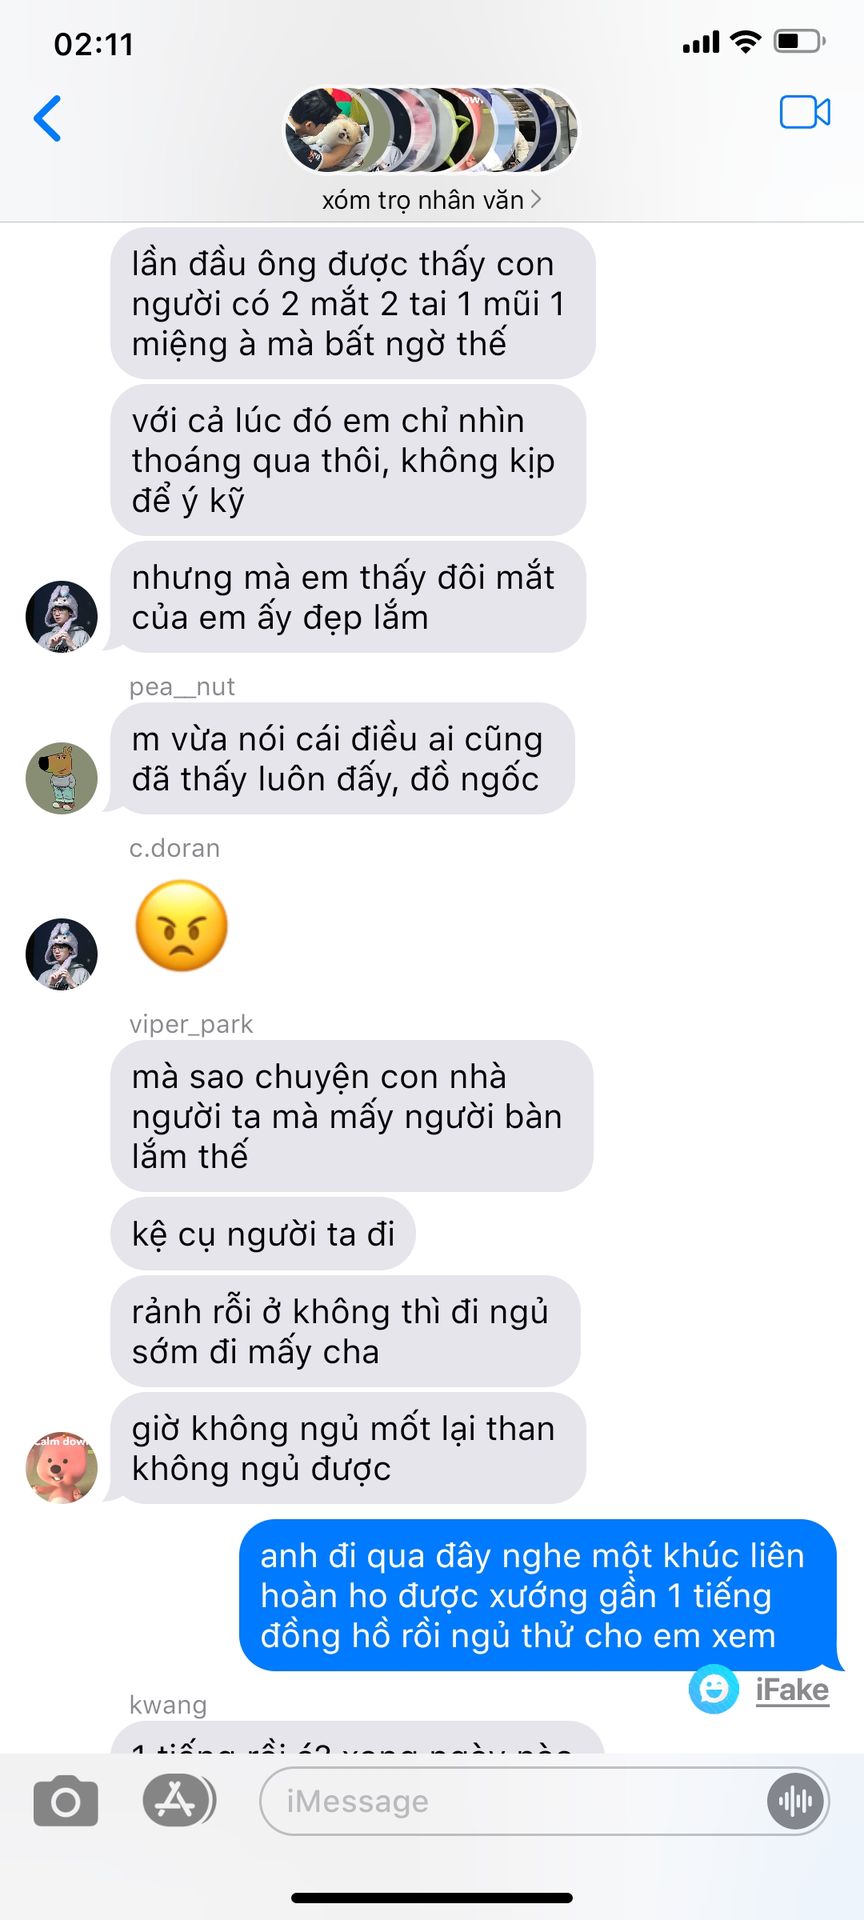The image size is (864, 1920).
Task: Tap the iFake smiley logo icon
Action: tap(714, 1689)
